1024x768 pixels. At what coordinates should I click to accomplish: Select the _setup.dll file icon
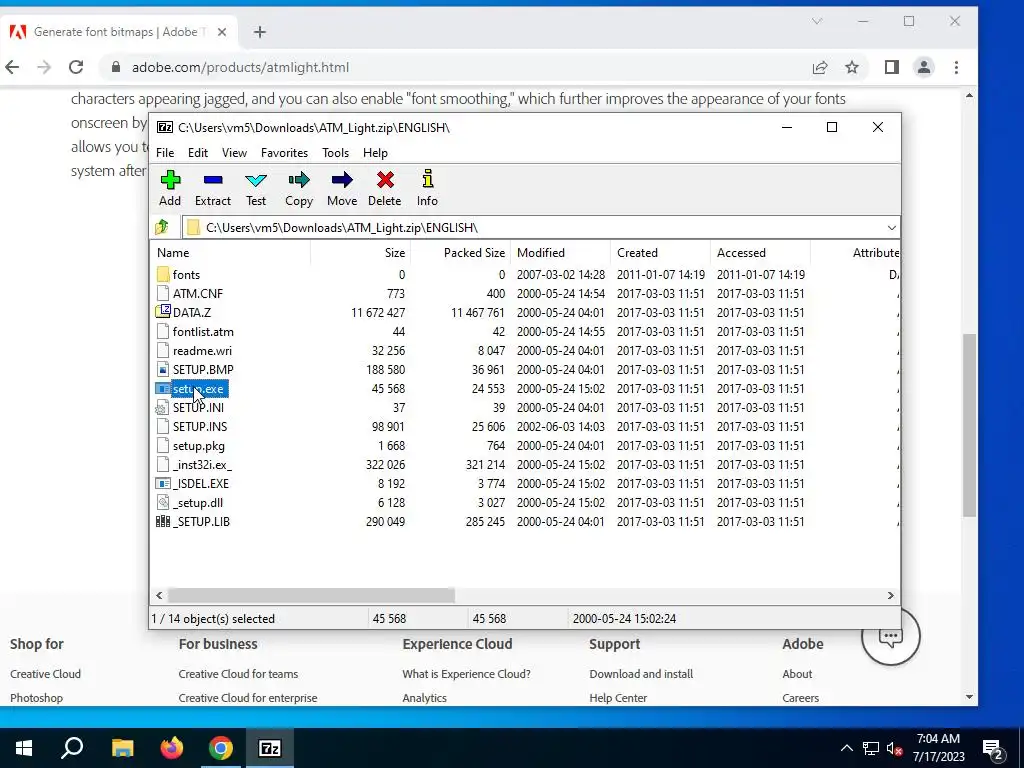click(x=163, y=503)
